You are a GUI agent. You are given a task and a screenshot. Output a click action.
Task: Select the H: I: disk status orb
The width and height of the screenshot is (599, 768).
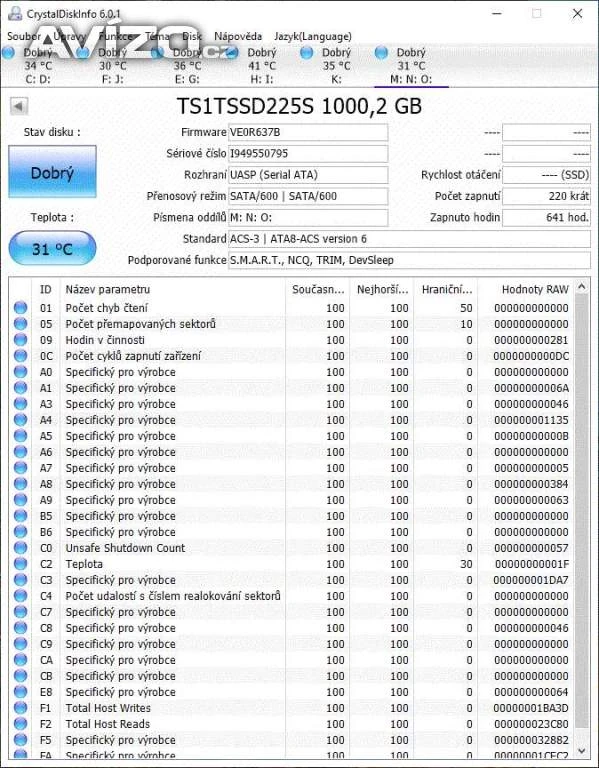[x=232, y=53]
